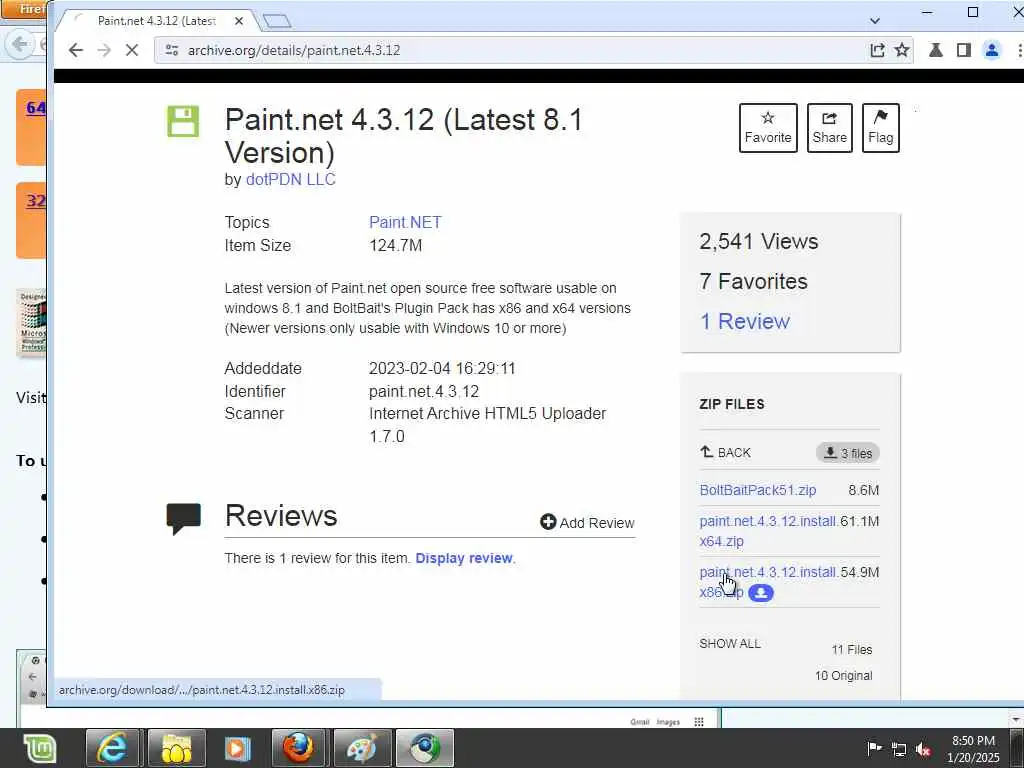Click Firefox window's back arrow behind Chrome

[x=20, y=44]
